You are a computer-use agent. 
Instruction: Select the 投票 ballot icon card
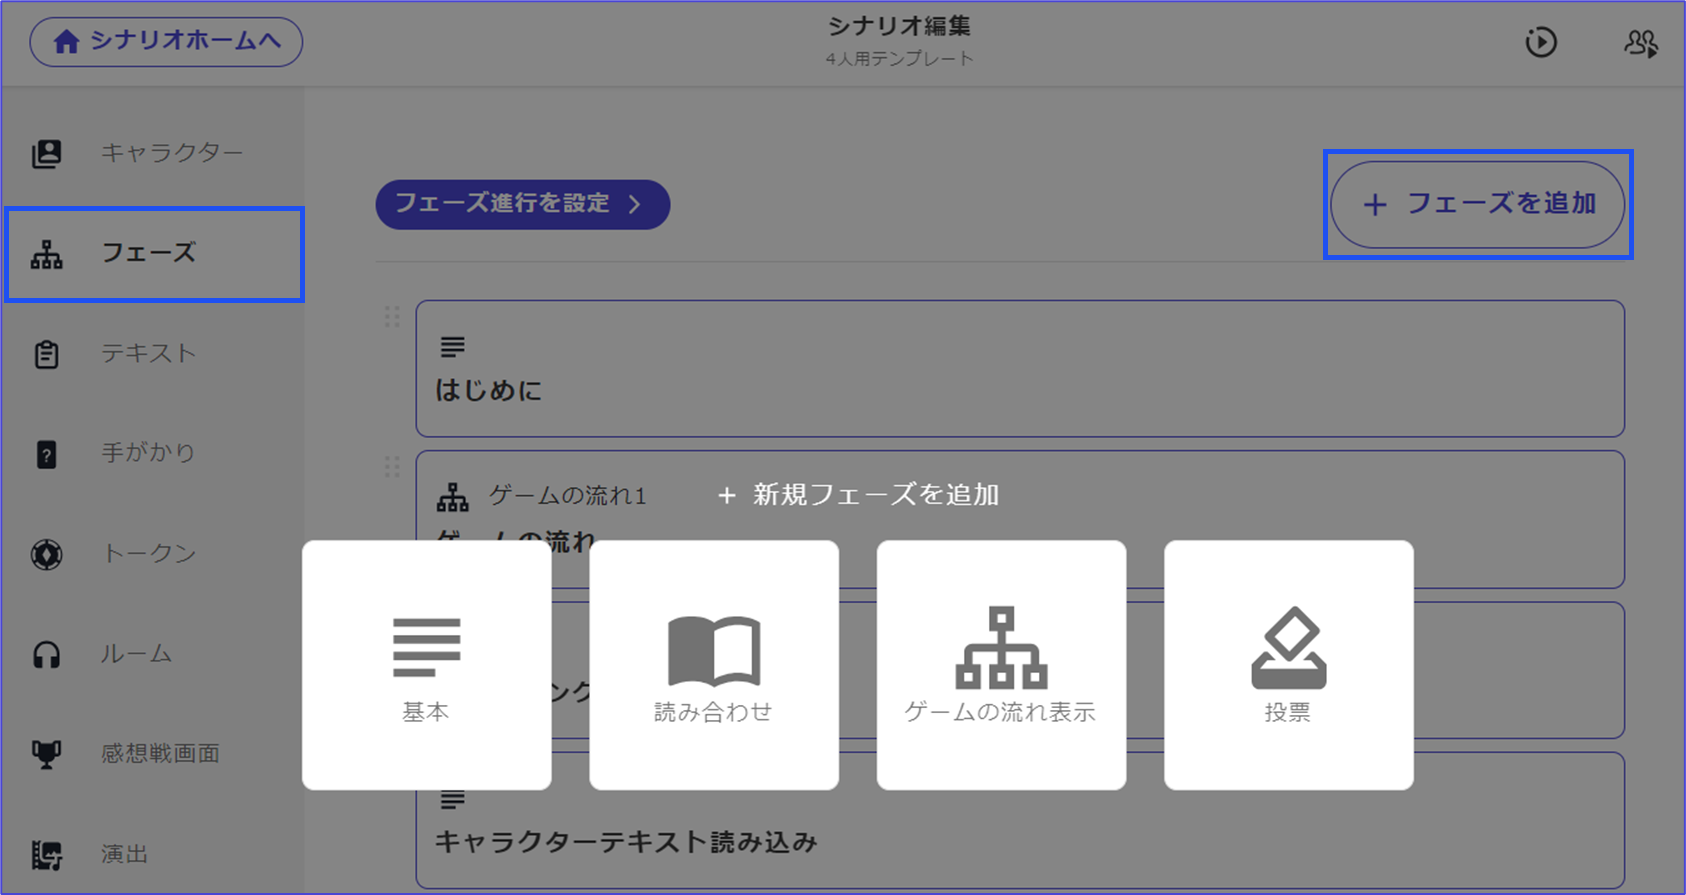pyautogui.click(x=1288, y=665)
